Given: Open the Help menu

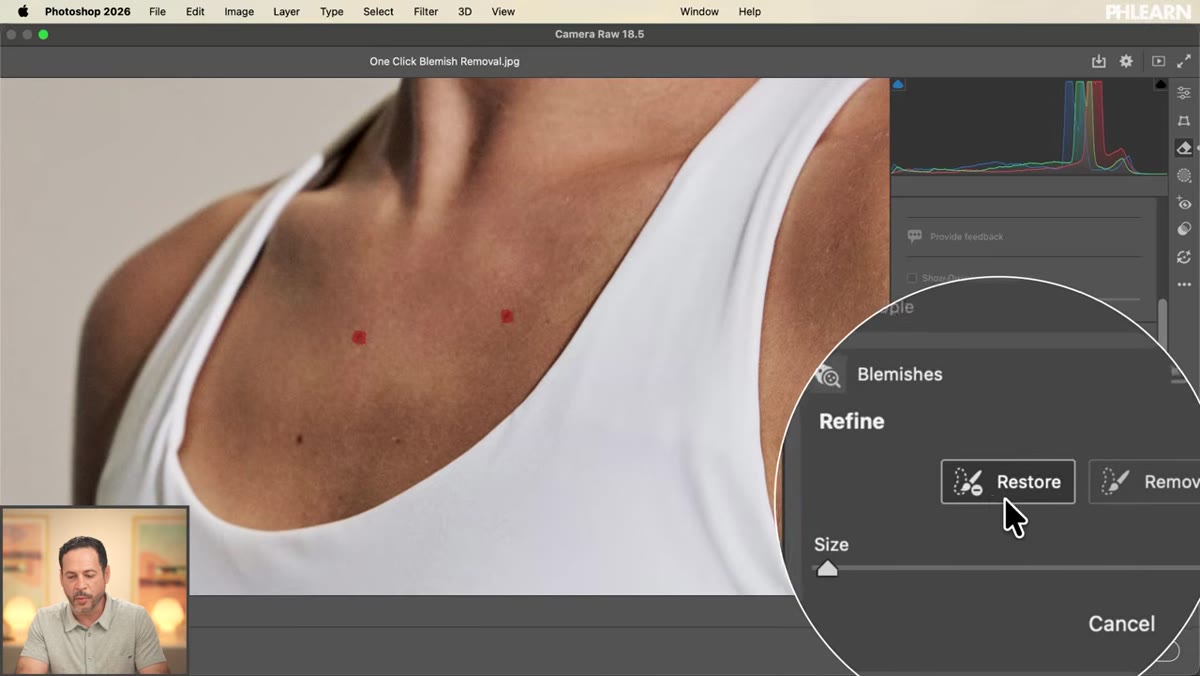Looking at the screenshot, I should click(750, 12).
